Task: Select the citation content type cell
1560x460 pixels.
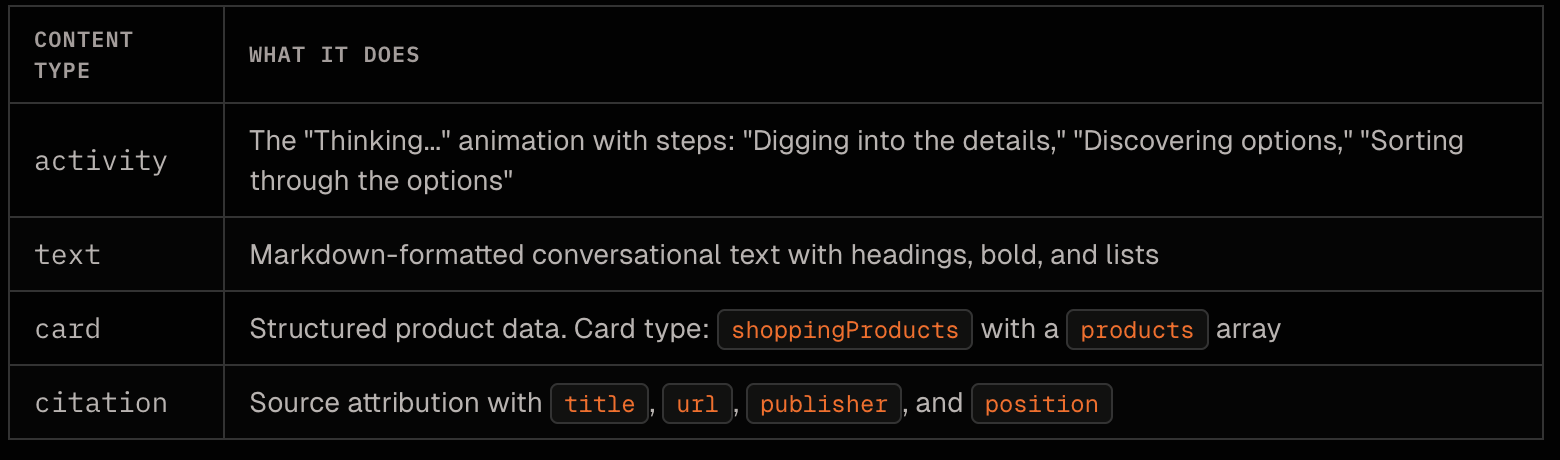Action: pyautogui.click(x=101, y=402)
